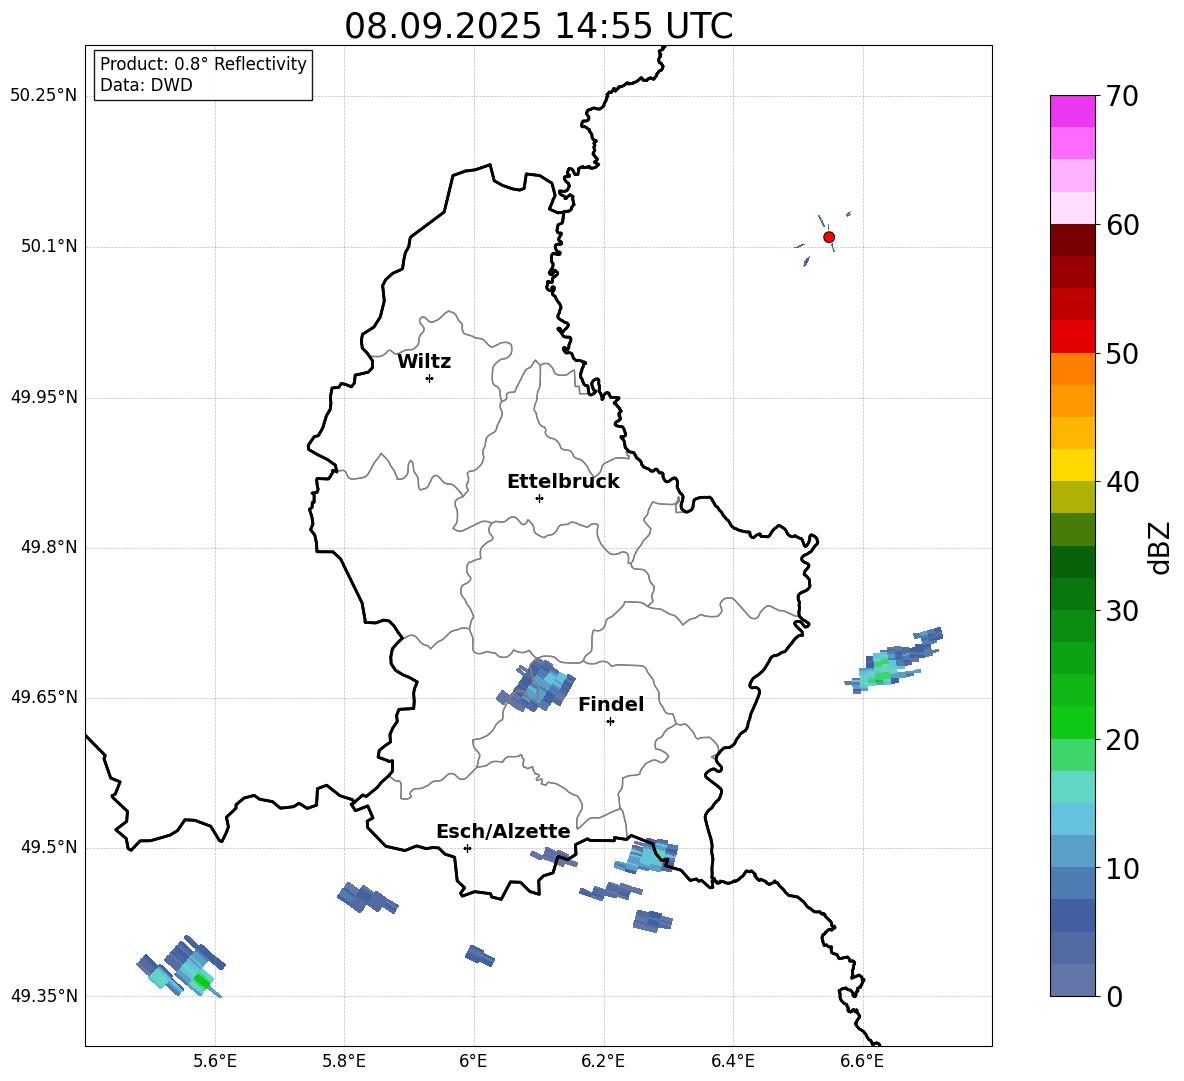Click the bright red swatch above 50
This screenshot has height=1081, width=1184.
coord(1072,337)
